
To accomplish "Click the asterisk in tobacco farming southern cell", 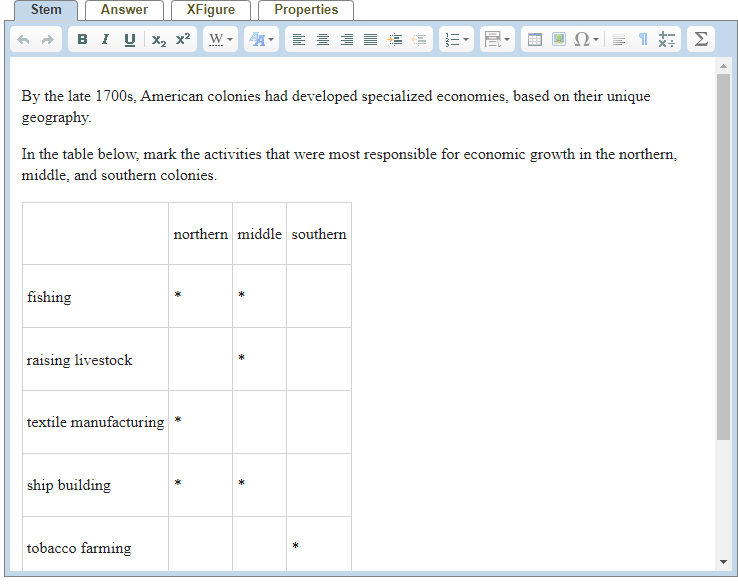I will [x=296, y=546].
